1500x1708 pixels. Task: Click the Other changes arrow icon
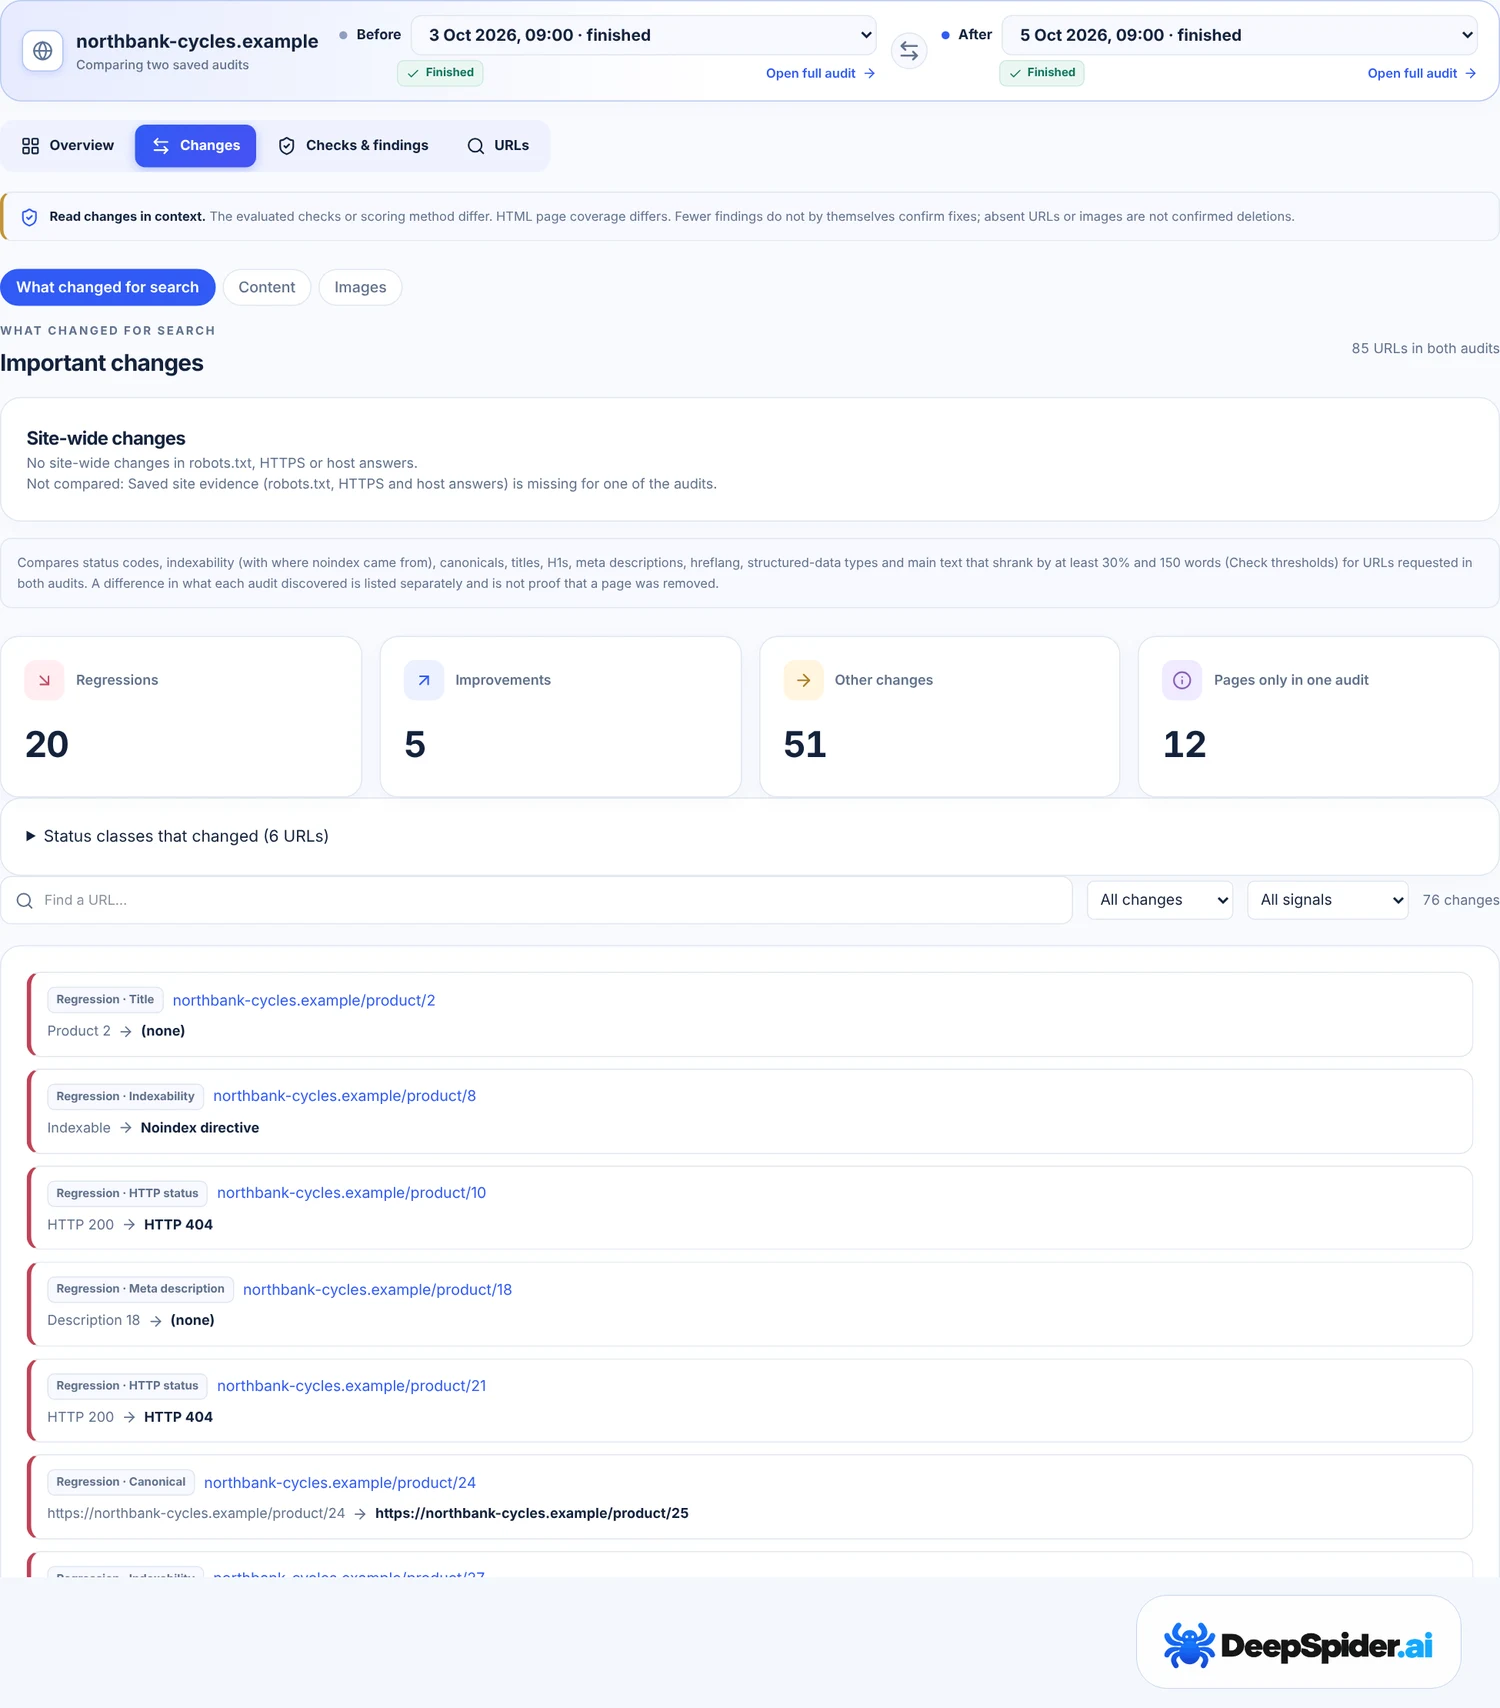point(803,680)
